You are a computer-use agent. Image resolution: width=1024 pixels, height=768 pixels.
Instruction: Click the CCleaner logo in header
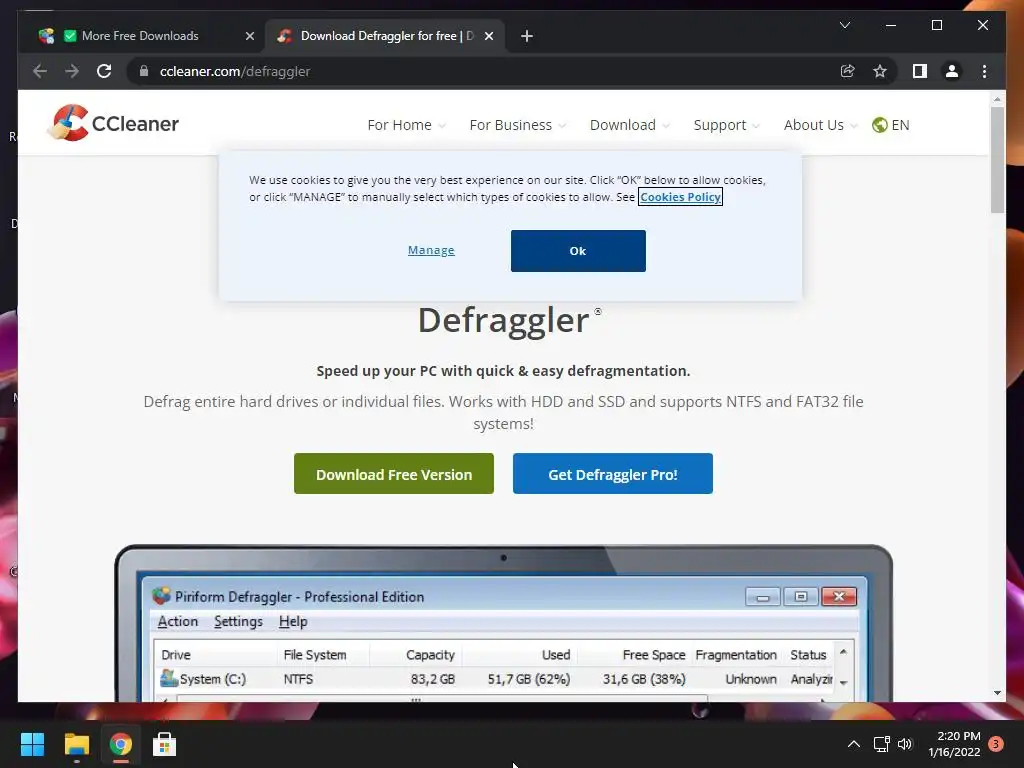tap(114, 123)
